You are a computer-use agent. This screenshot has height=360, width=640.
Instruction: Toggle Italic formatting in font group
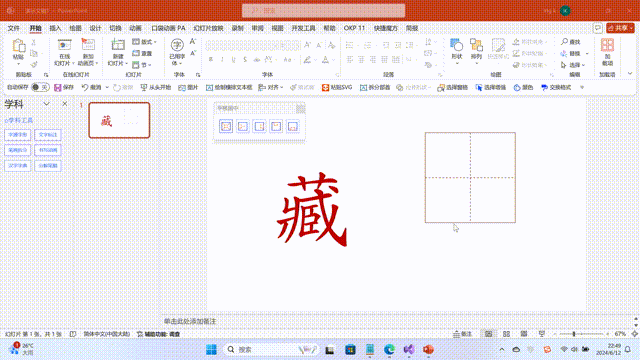222,60
